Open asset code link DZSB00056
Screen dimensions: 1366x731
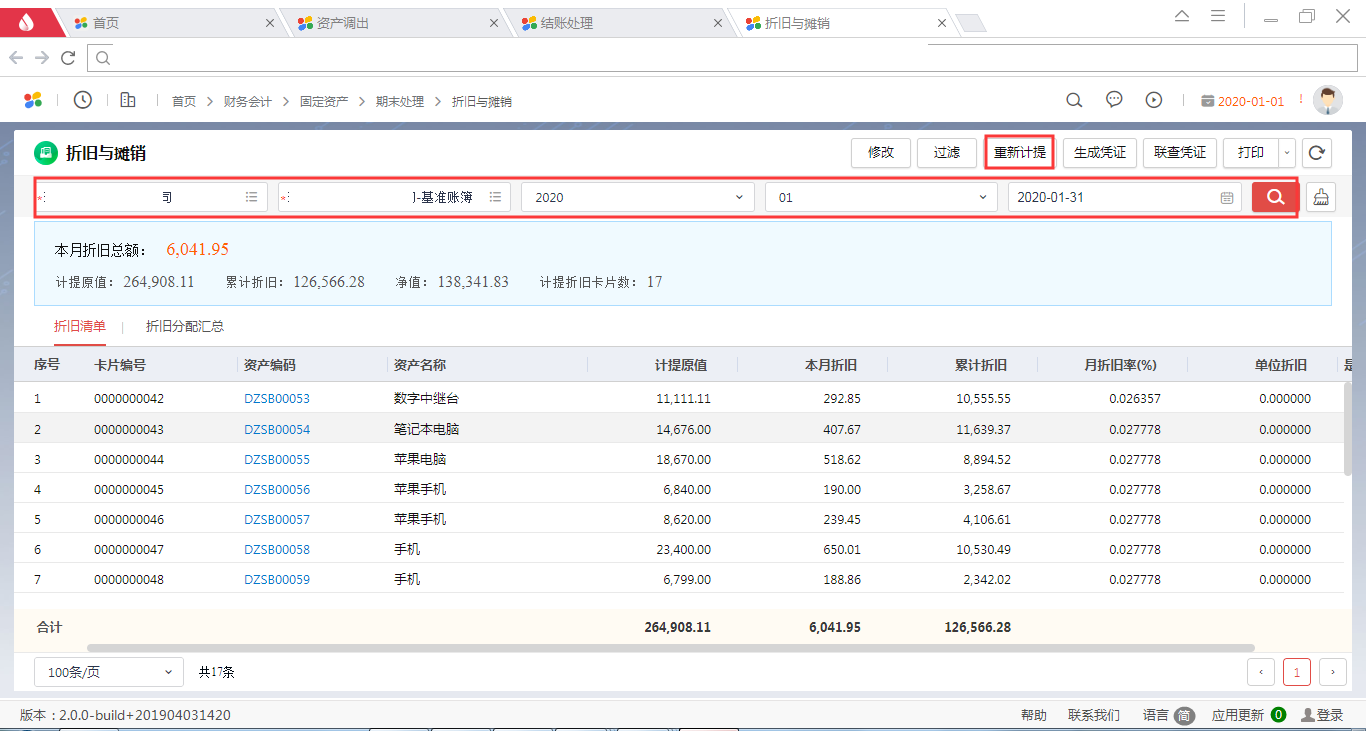coord(277,490)
